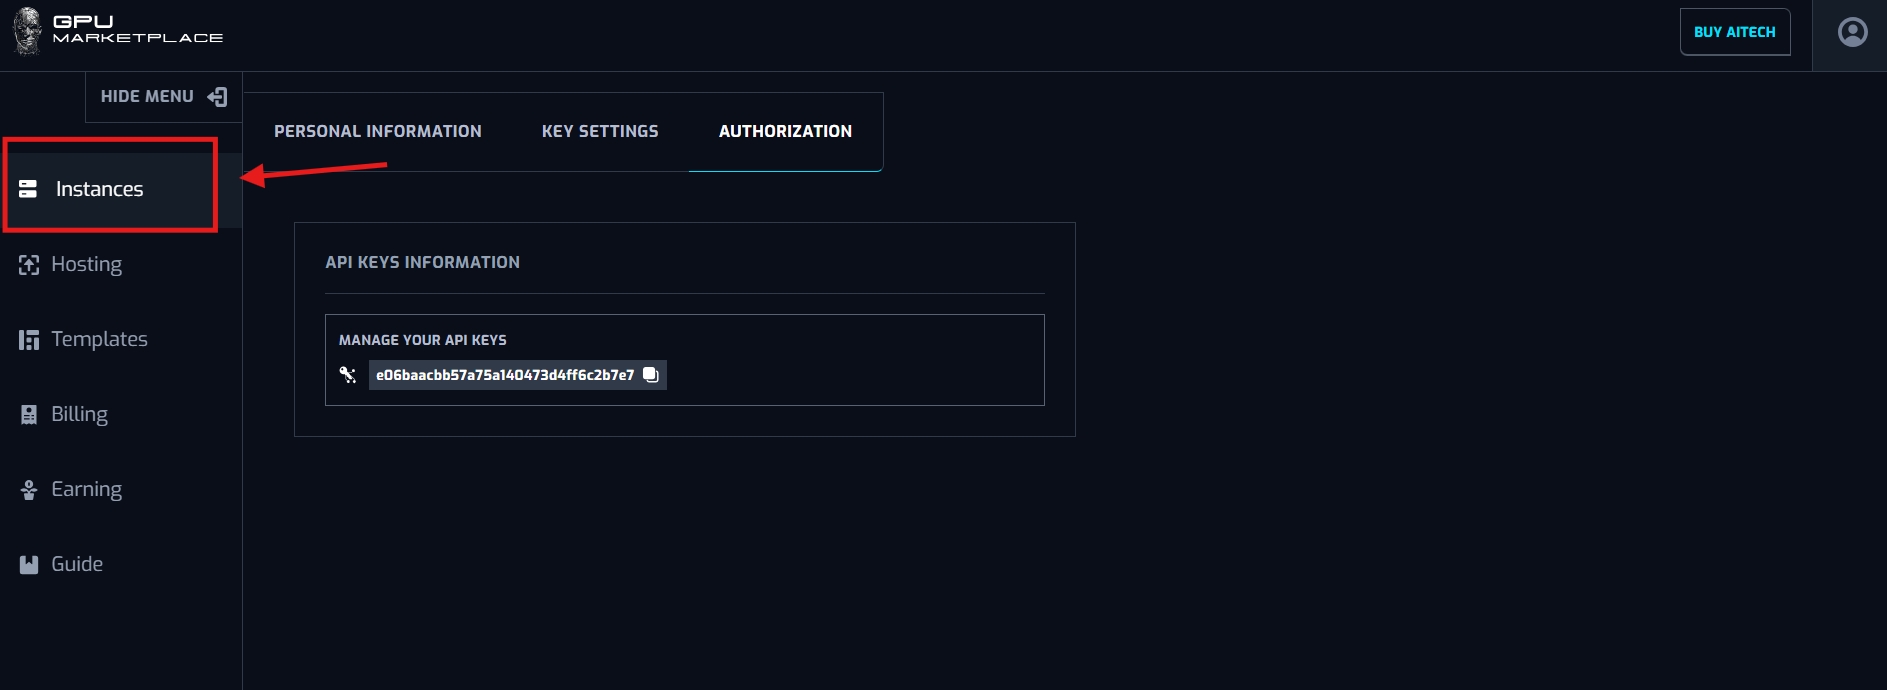Open the user profile avatar icon
This screenshot has height=690, width=1887.
[1852, 33]
